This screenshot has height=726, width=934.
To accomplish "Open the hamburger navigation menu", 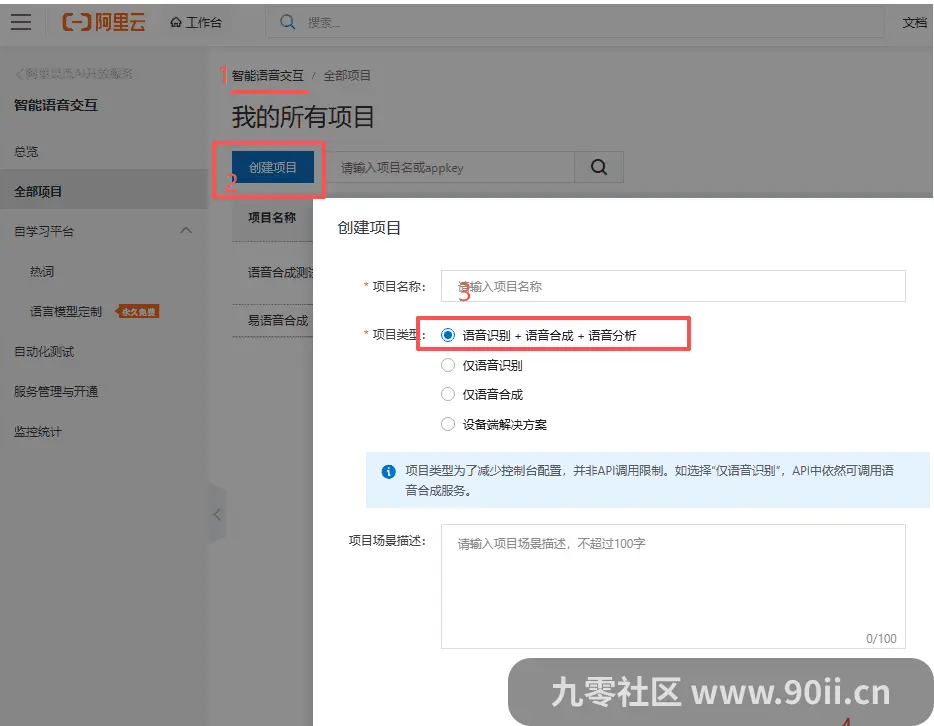I will pyautogui.click(x=21, y=22).
